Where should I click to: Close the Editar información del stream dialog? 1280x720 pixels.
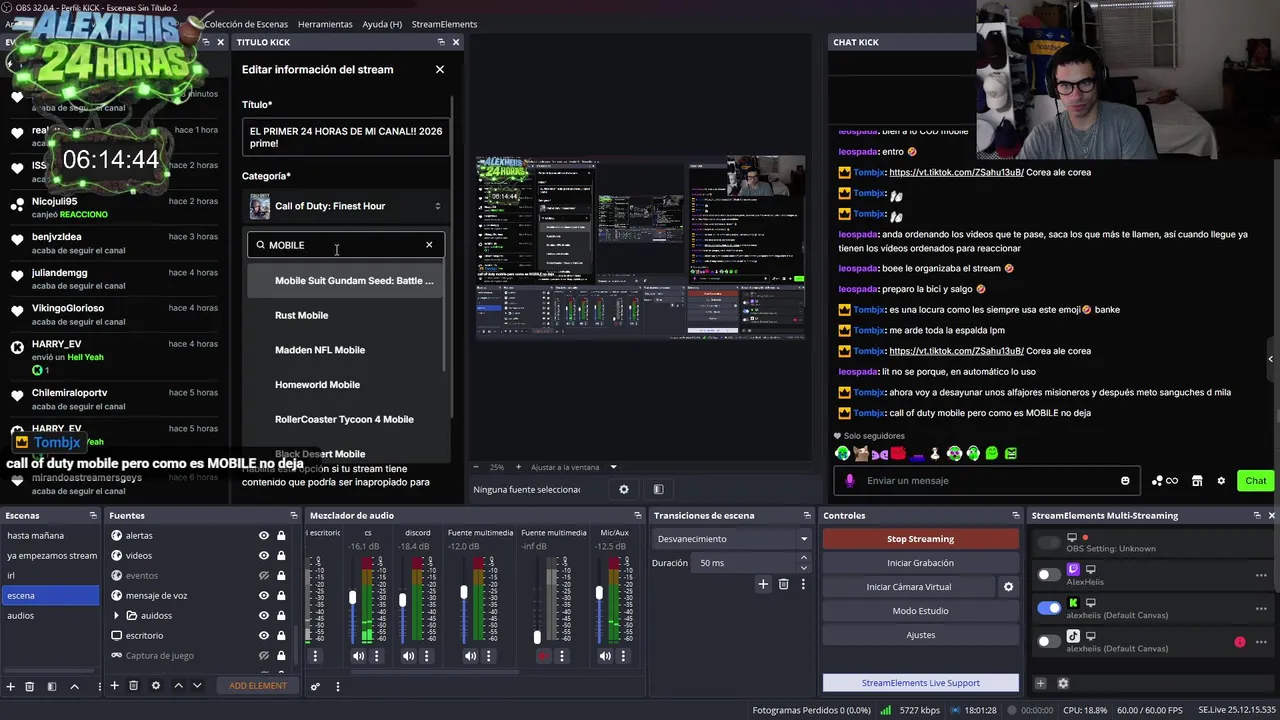click(439, 69)
